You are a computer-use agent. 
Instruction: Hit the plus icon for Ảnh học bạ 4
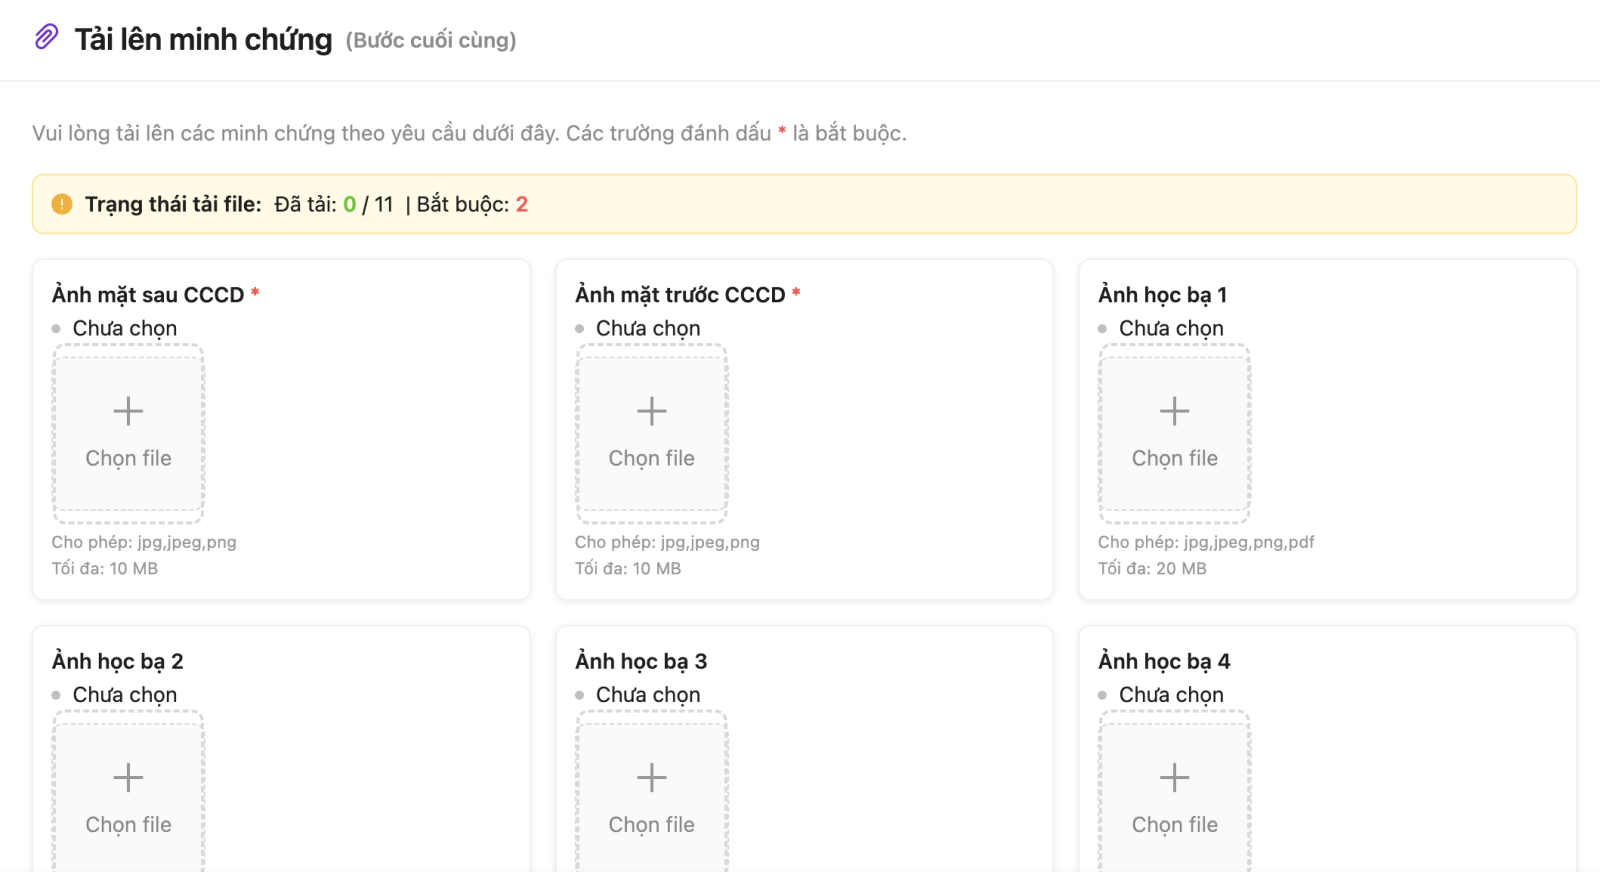click(1174, 777)
